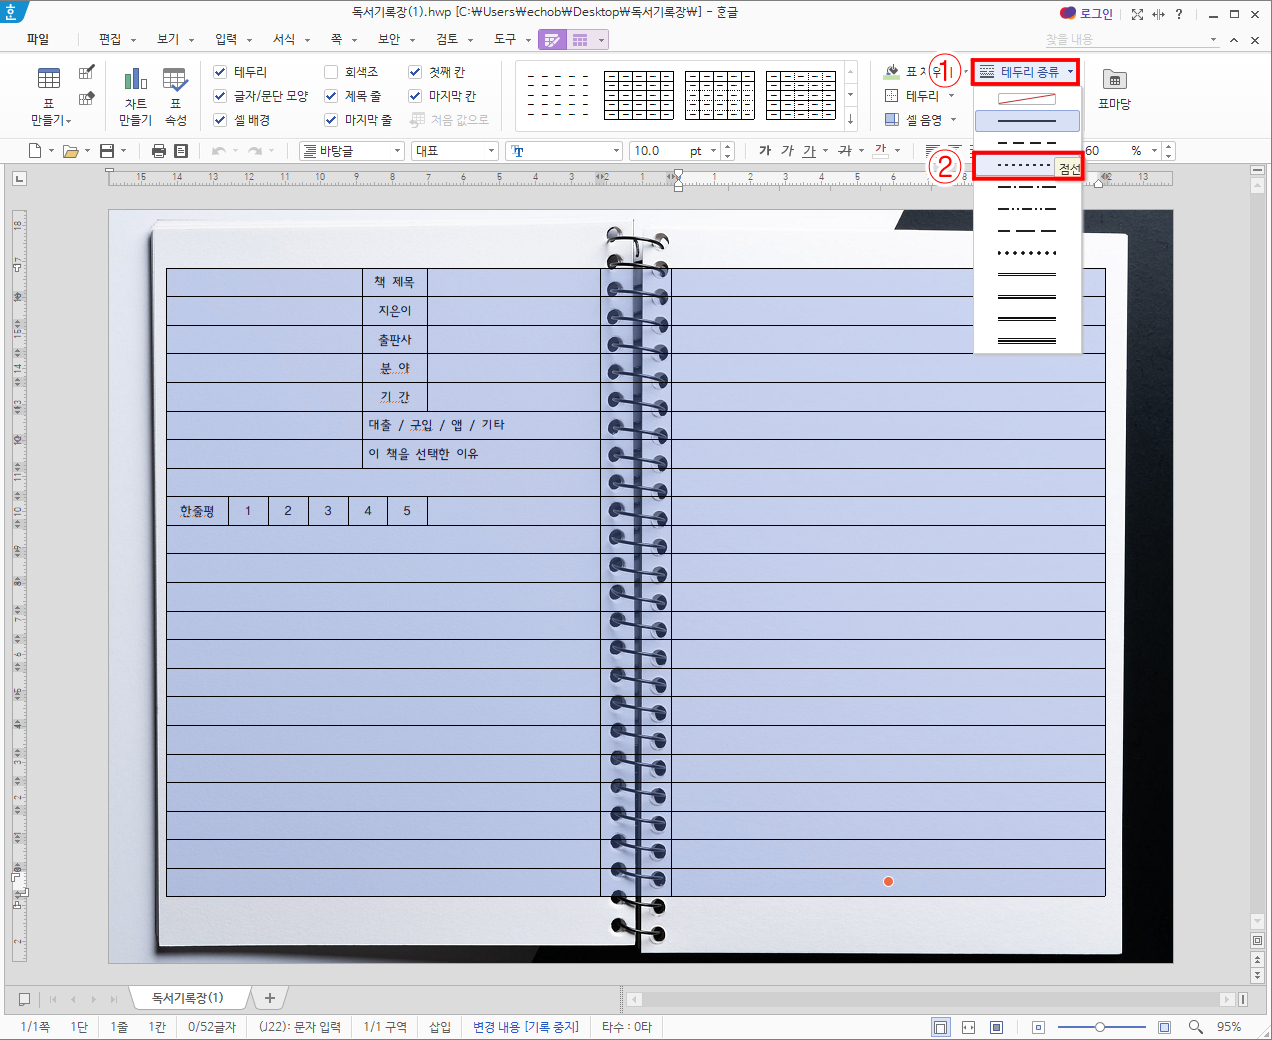Uncheck the 첫째 칸 checkbox

click(x=415, y=72)
